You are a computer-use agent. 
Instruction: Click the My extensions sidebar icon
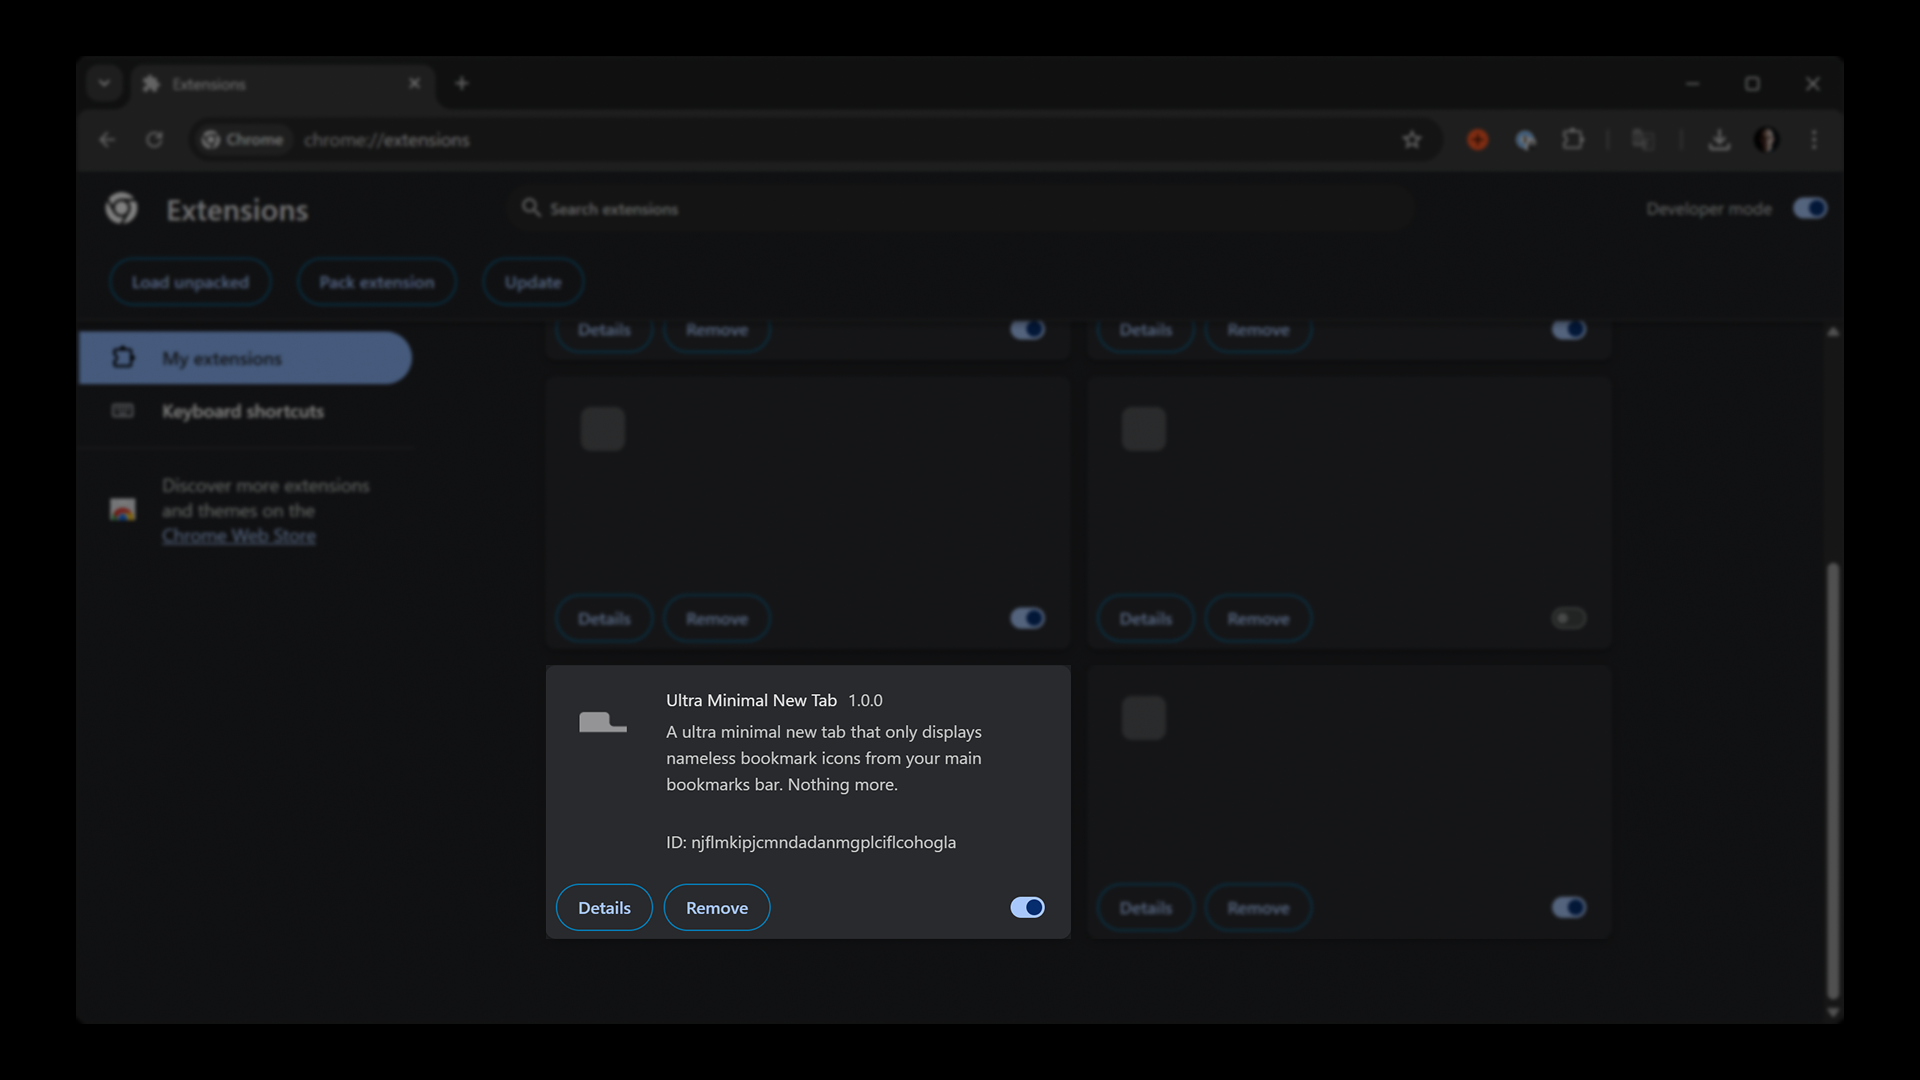123,357
